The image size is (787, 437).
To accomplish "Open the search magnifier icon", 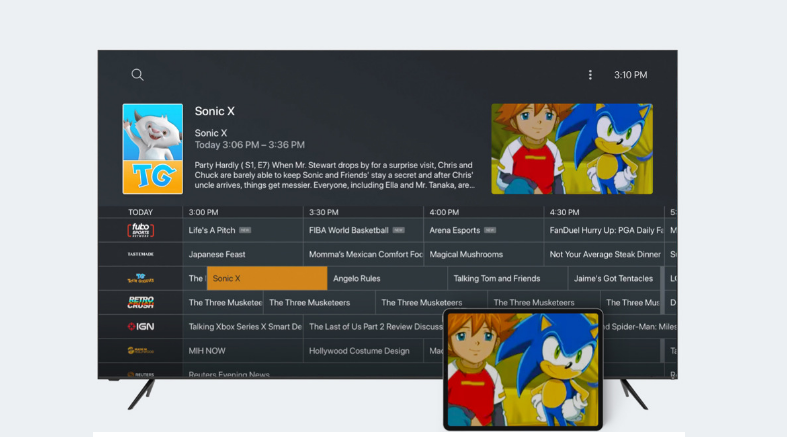I will point(137,75).
